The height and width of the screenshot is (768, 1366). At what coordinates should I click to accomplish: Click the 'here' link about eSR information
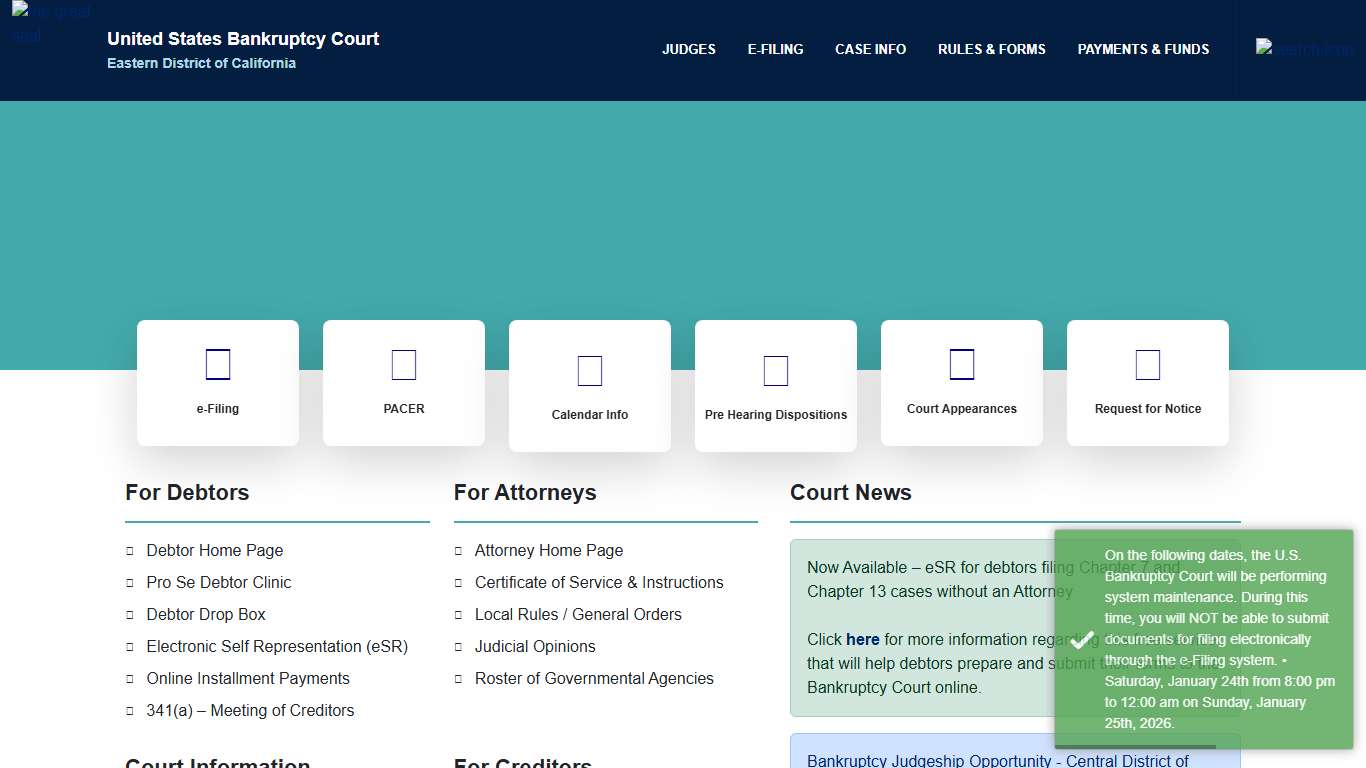862,639
